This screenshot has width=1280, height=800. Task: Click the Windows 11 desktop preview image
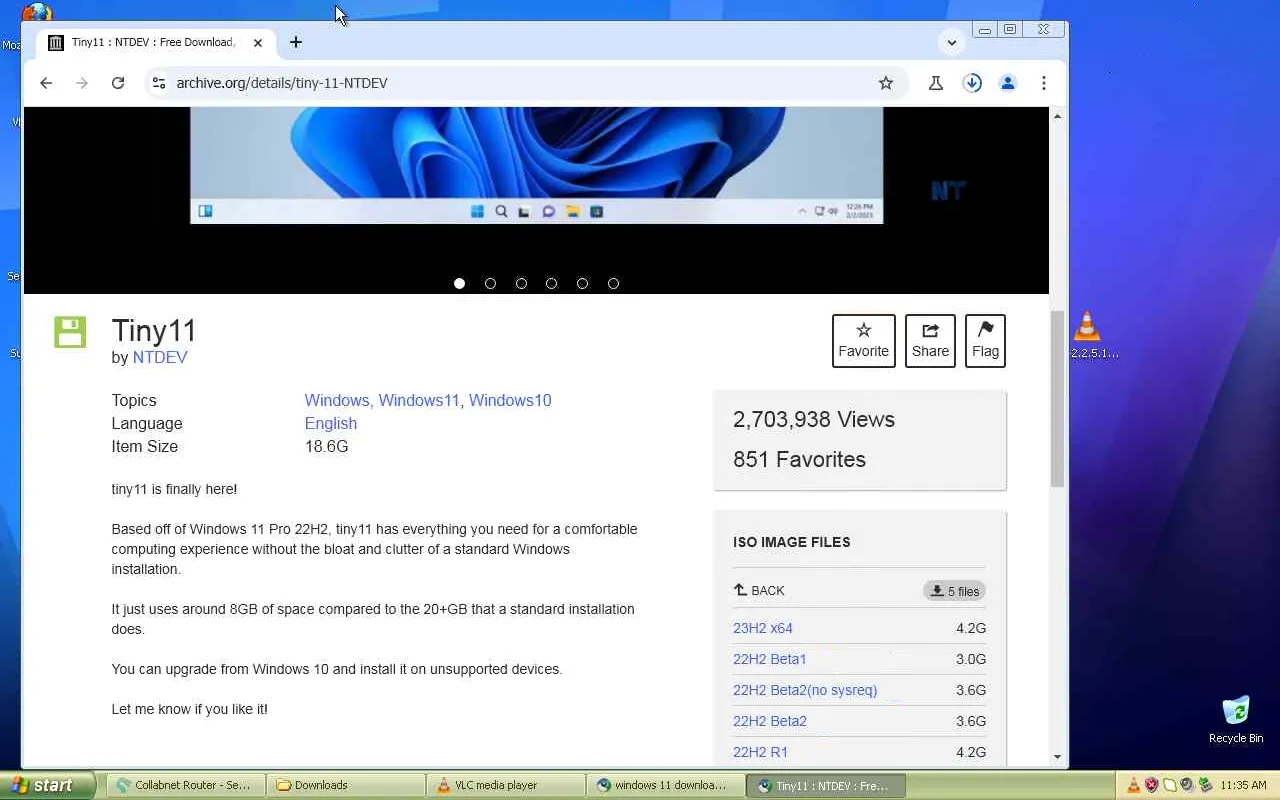pos(537,165)
